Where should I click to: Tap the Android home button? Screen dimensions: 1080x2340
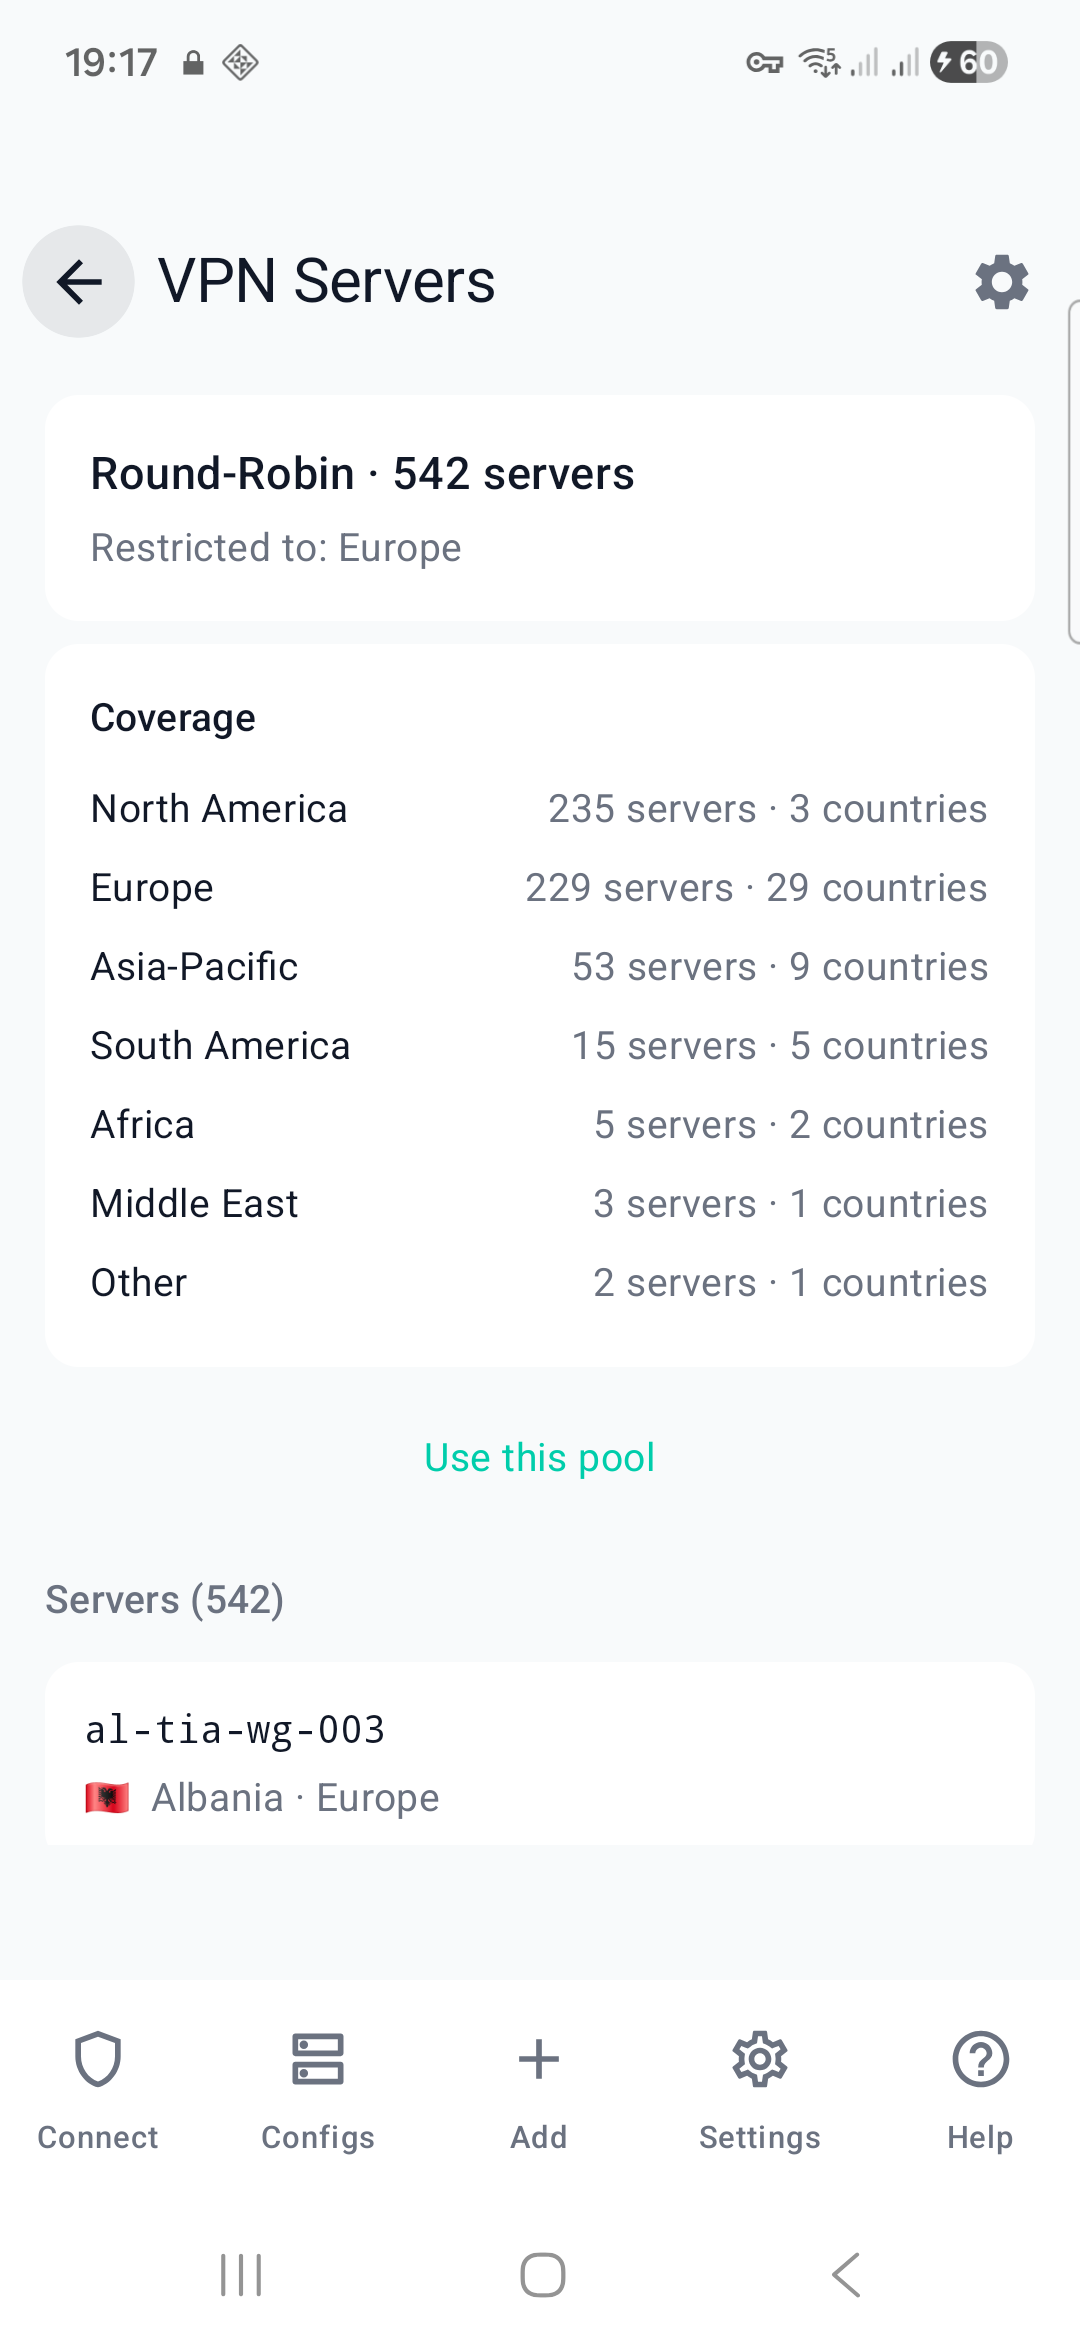543,2276
